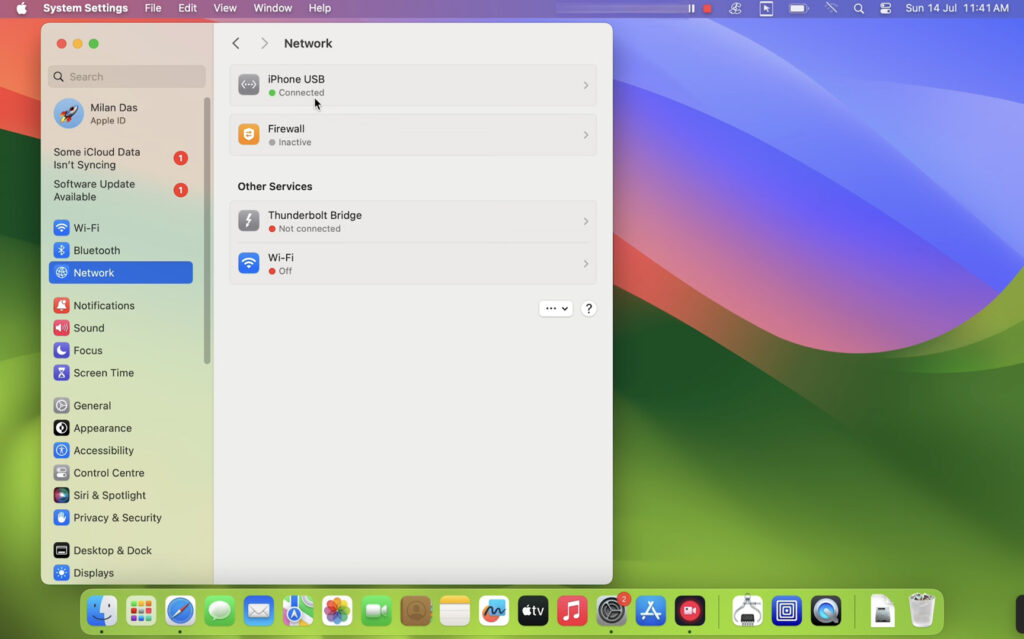The height and width of the screenshot is (639, 1024).
Task: Select the Notifications bell icon
Action: coord(62,306)
